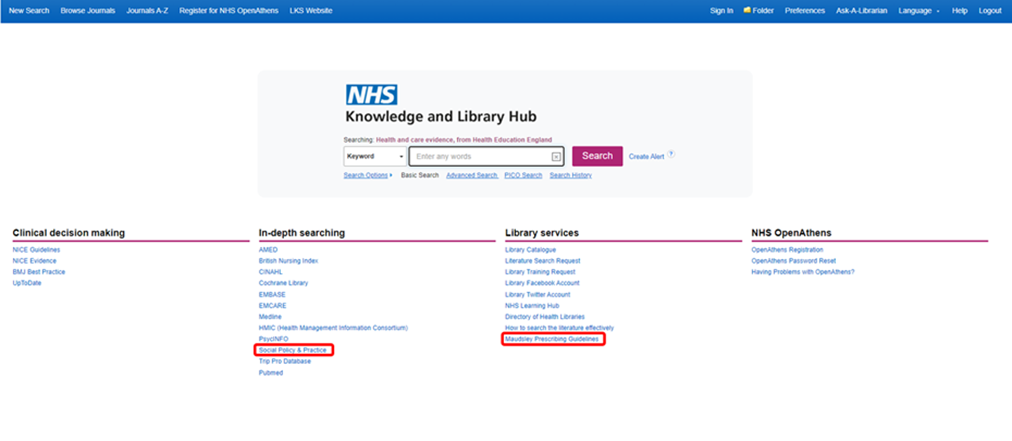Open the Create Alert help question mark icon
Screen dimensions: 1012x441
click(671, 154)
